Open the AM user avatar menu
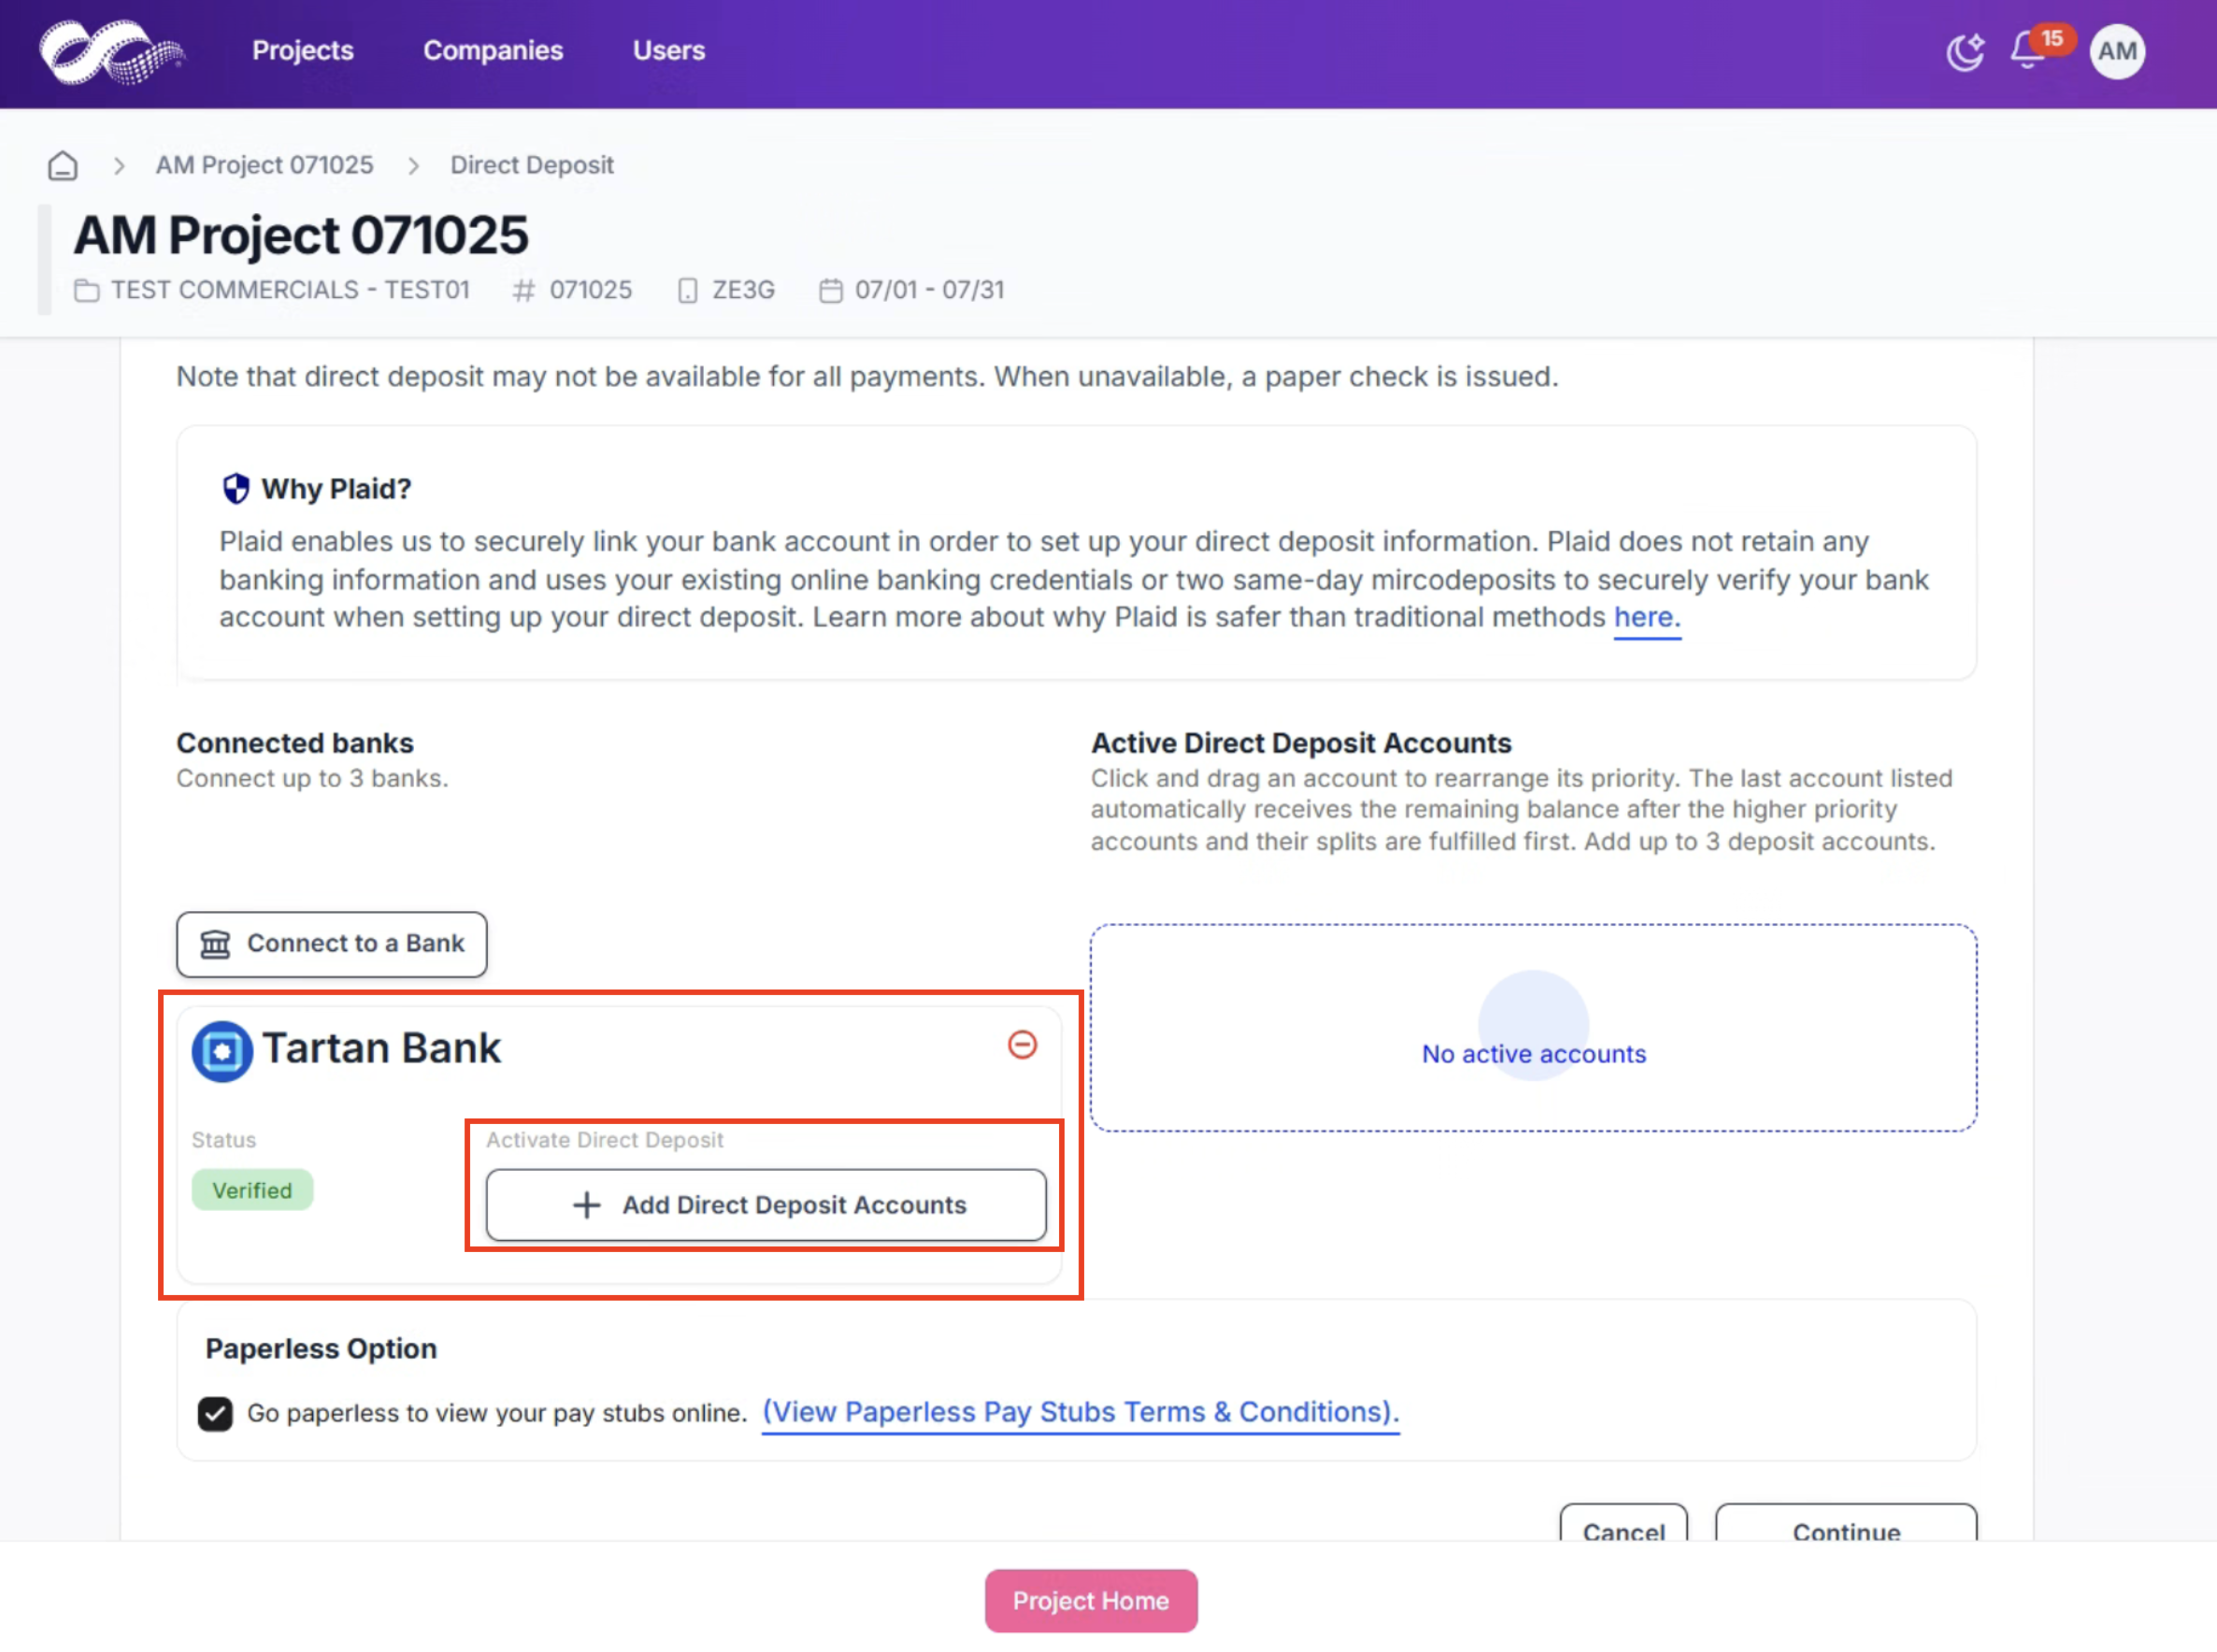This screenshot has height=1652, width=2217. pyautogui.click(x=2117, y=51)
